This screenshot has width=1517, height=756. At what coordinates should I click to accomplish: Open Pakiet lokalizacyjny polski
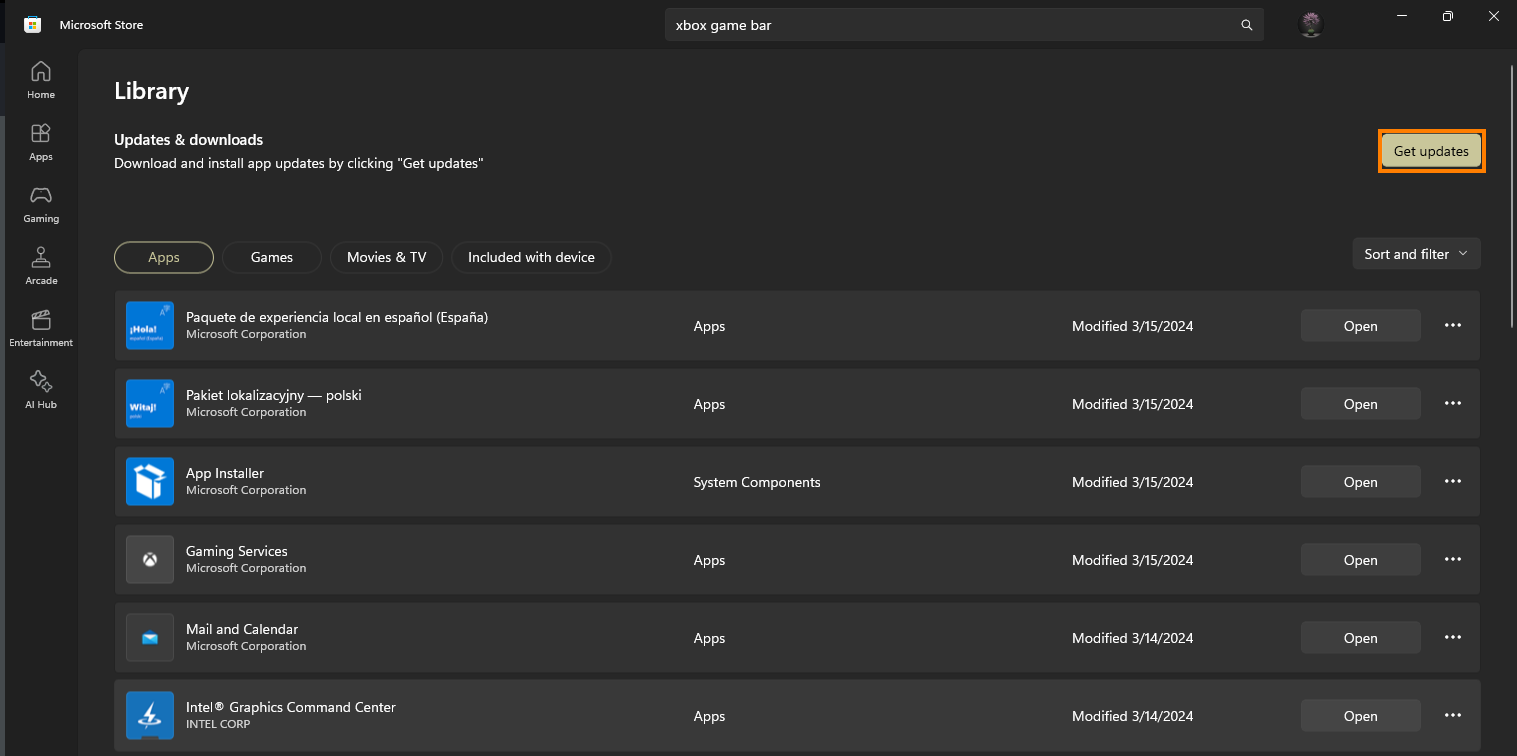point(1360,404)
